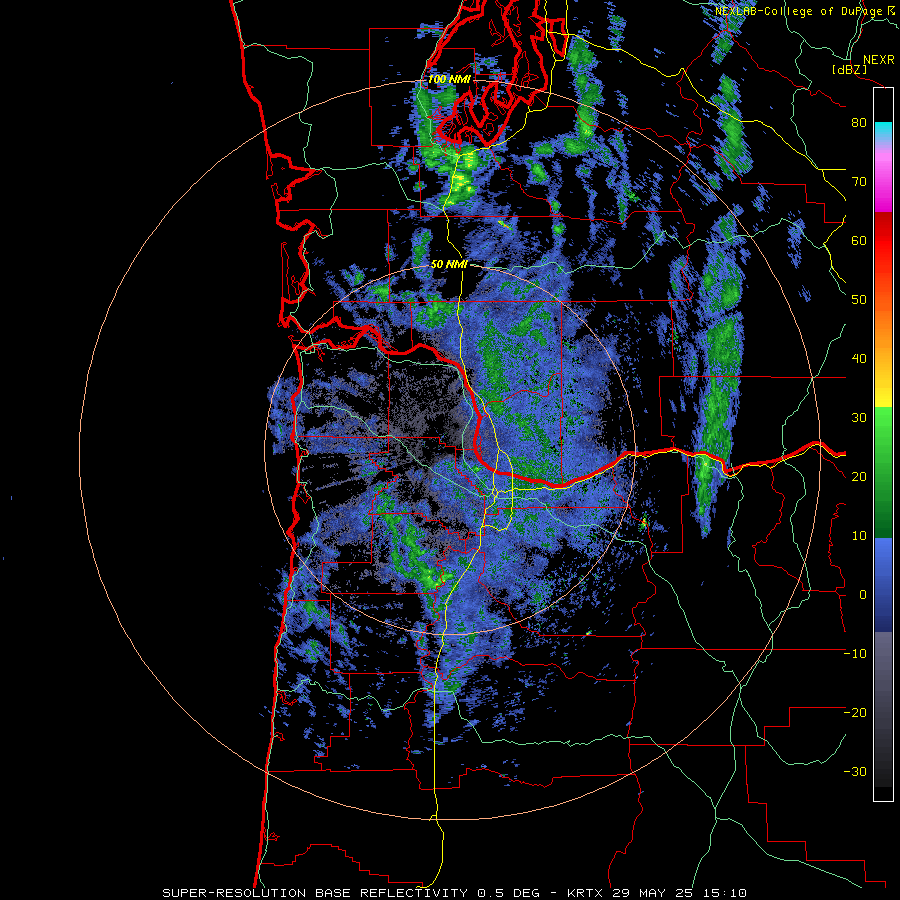Select the 50 NMI range ring label
900x900 pixels.
click(449, 264)
